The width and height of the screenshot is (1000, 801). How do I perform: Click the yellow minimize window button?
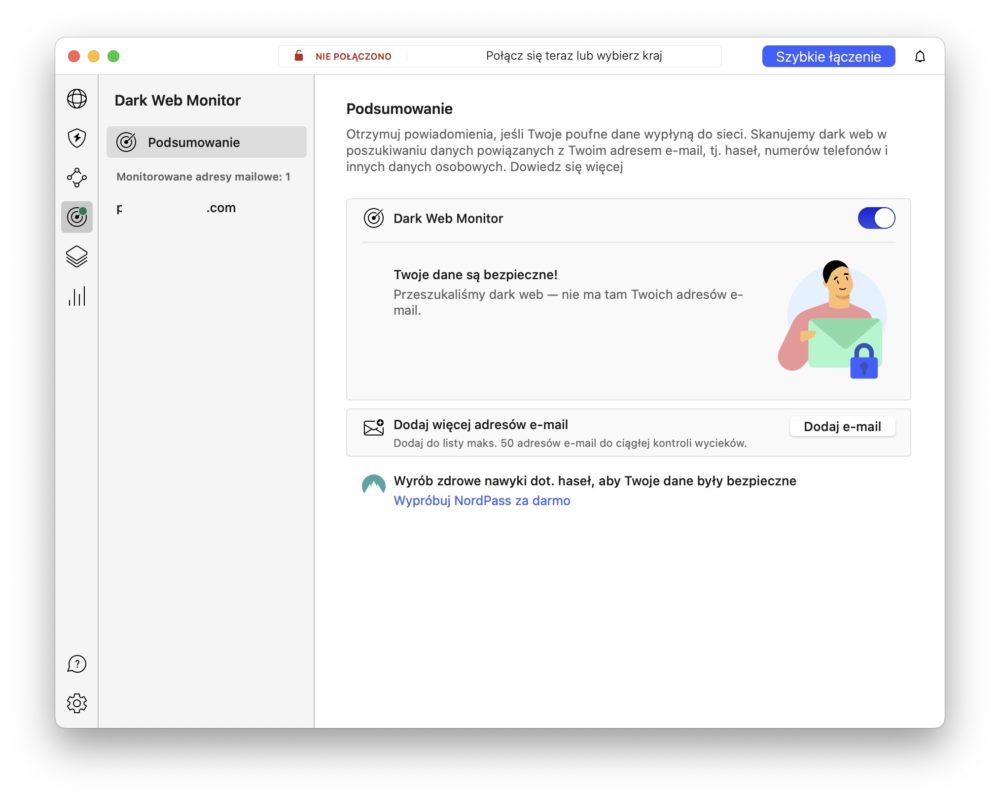(x=94, y=56)
